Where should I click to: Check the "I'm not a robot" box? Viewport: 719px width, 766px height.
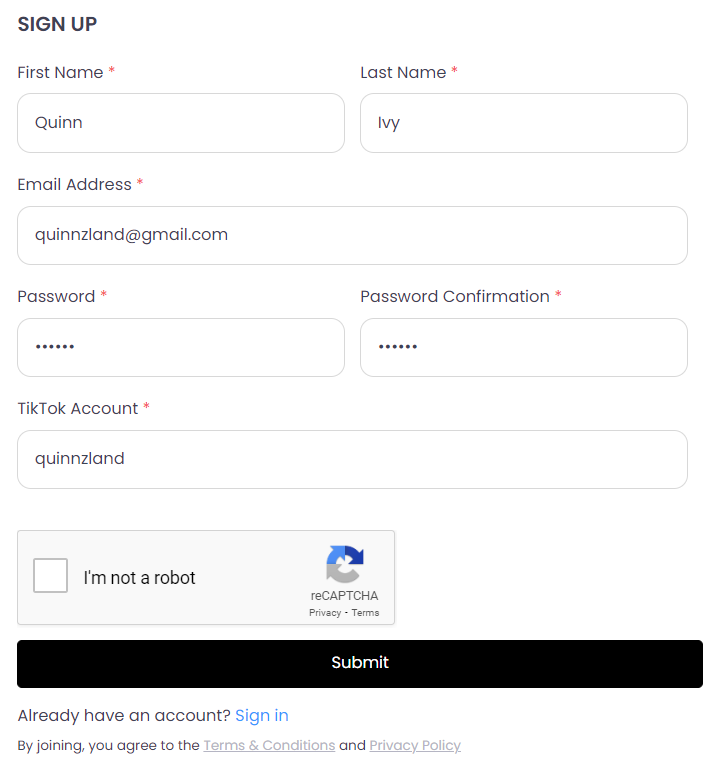tap(50, 575)
